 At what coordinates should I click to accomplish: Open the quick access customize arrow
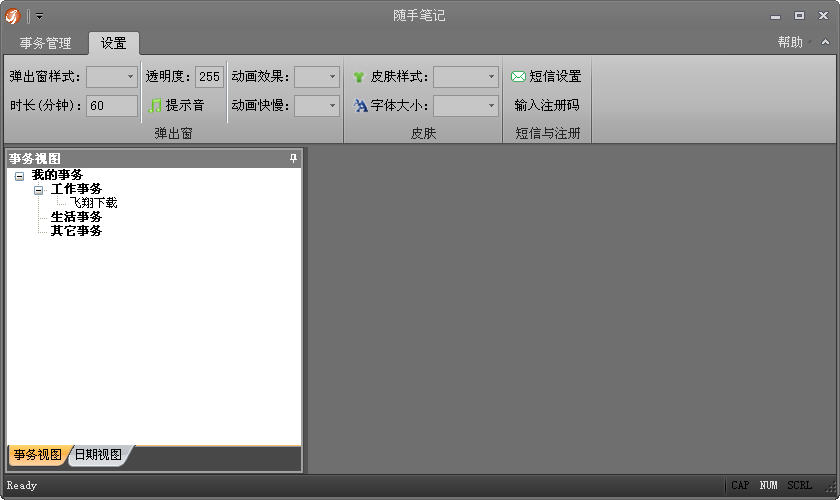pyautogui.click(x=40, y=16)
